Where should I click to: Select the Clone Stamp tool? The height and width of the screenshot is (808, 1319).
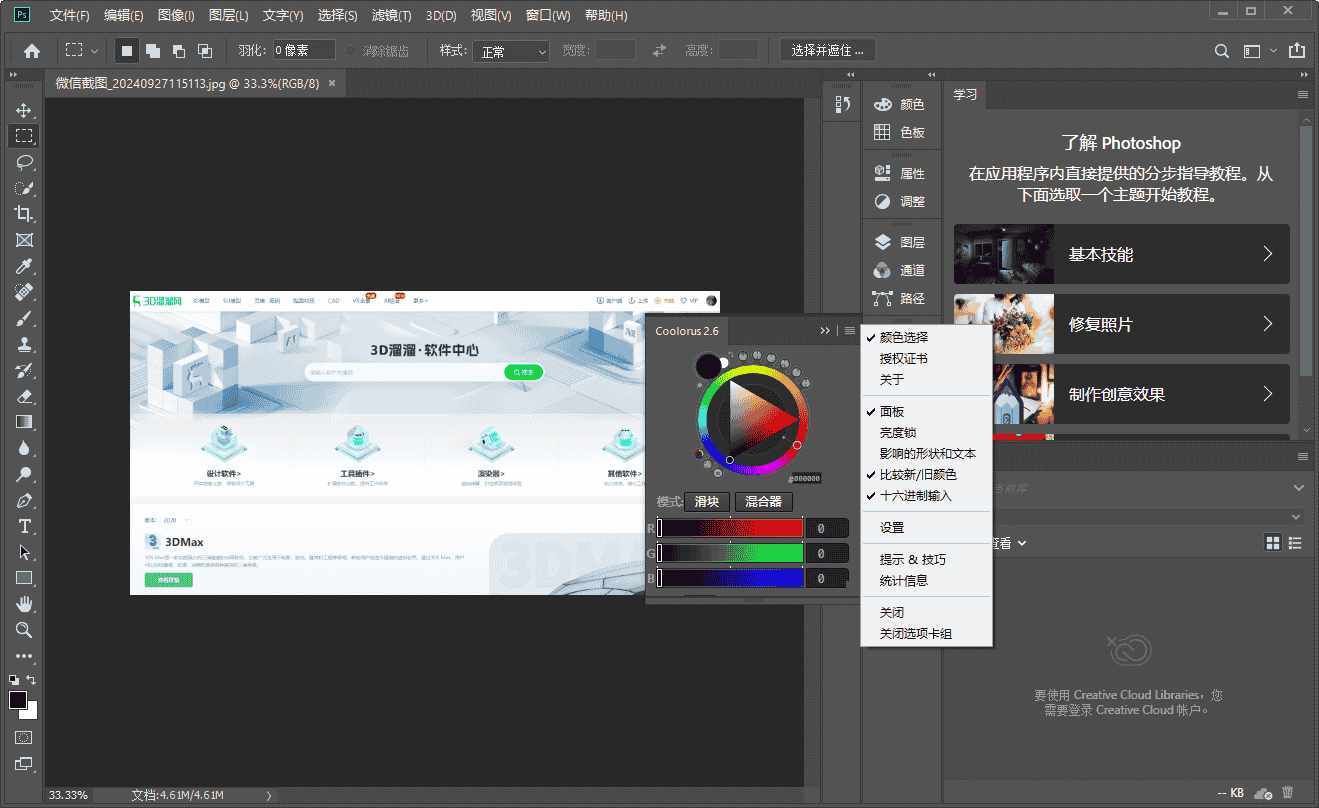pyautogui.click(x=24, y=344)
